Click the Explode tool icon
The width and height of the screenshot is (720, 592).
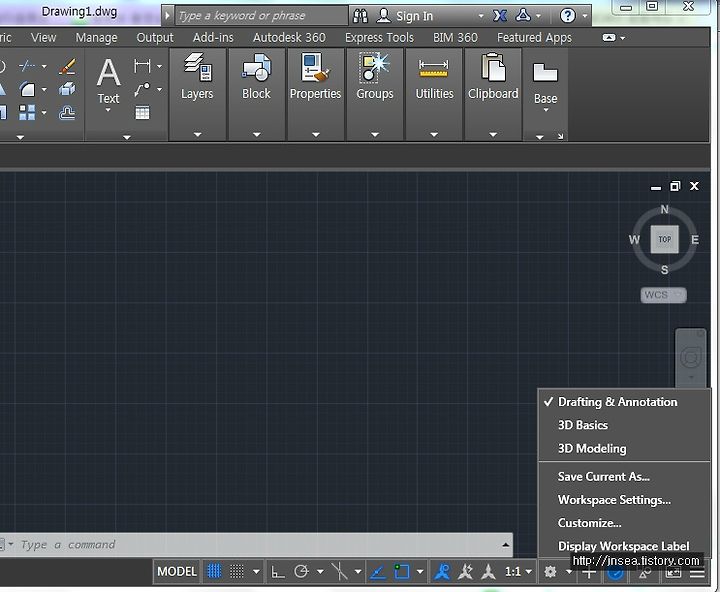click(67, 89)
